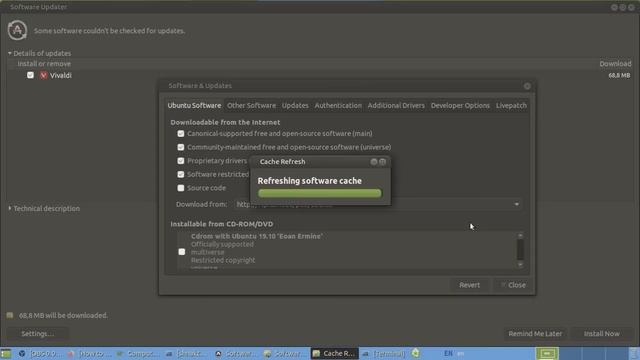Close the Software & Updates dialog with X
This screenshot has width=640, height=360.
pos(527,86)
